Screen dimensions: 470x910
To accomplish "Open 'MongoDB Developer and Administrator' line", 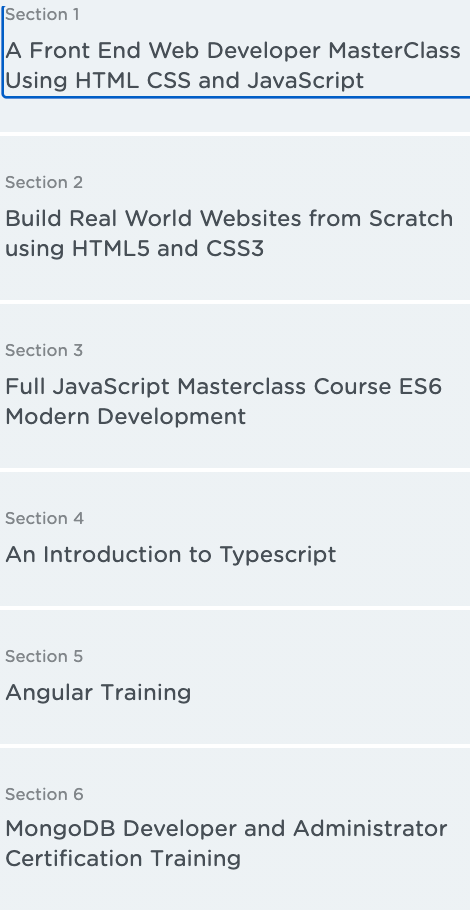I will click(x=226, y=829).
